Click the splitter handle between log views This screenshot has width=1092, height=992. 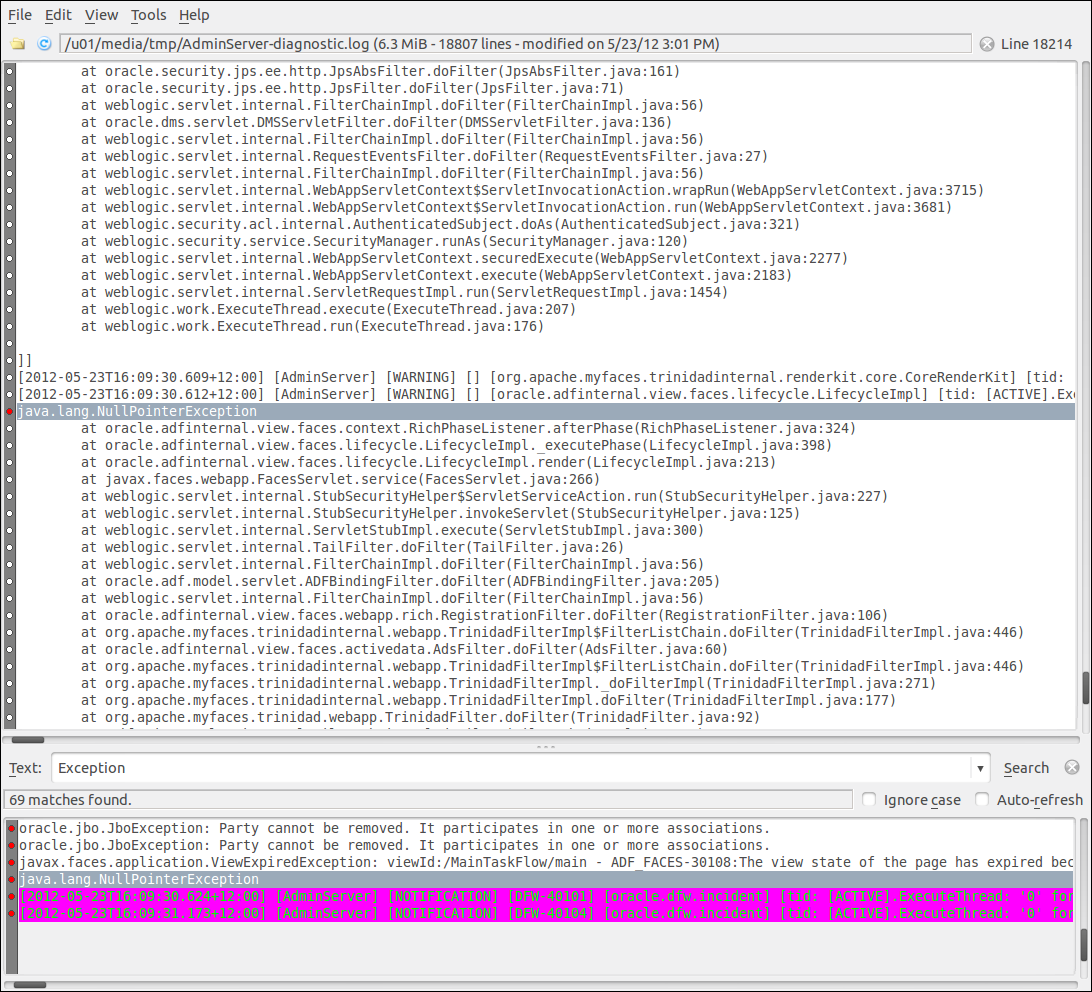546,747
